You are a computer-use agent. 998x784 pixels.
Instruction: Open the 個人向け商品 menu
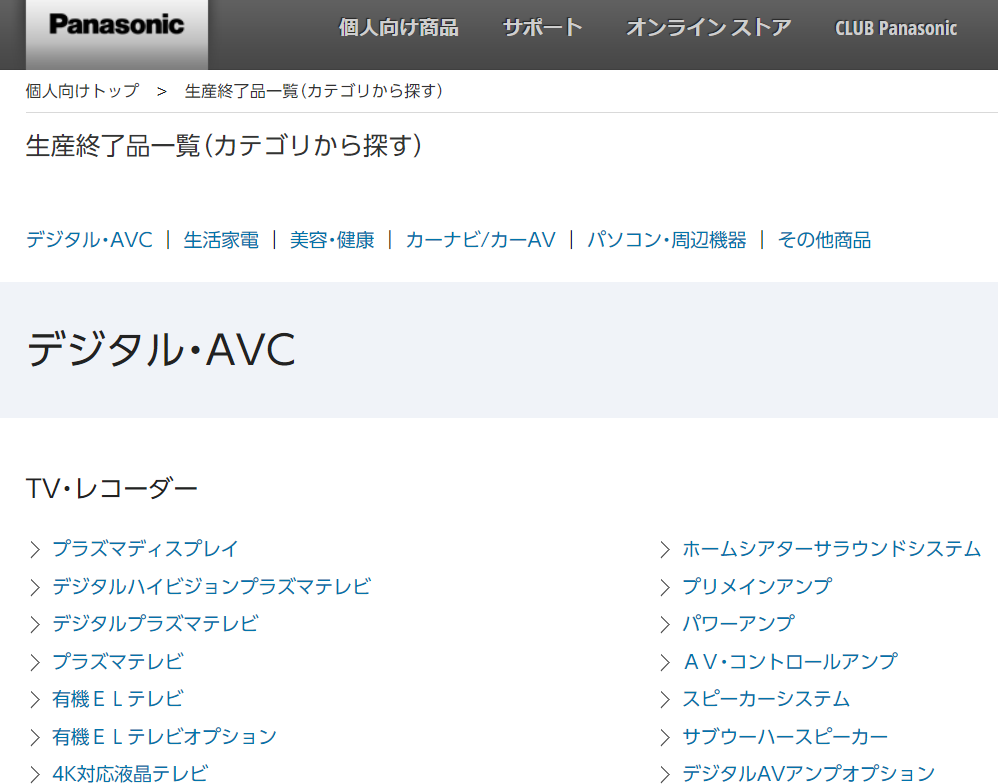click(x=398, y=28)
